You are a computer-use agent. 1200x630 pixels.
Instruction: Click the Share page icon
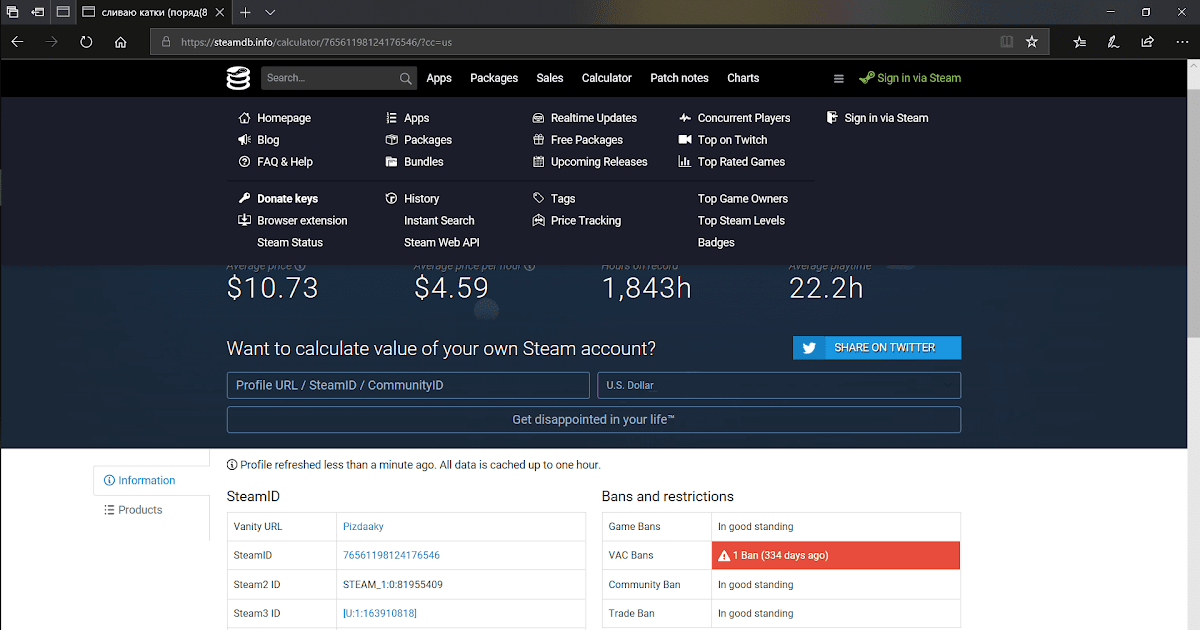(1147, 42)
